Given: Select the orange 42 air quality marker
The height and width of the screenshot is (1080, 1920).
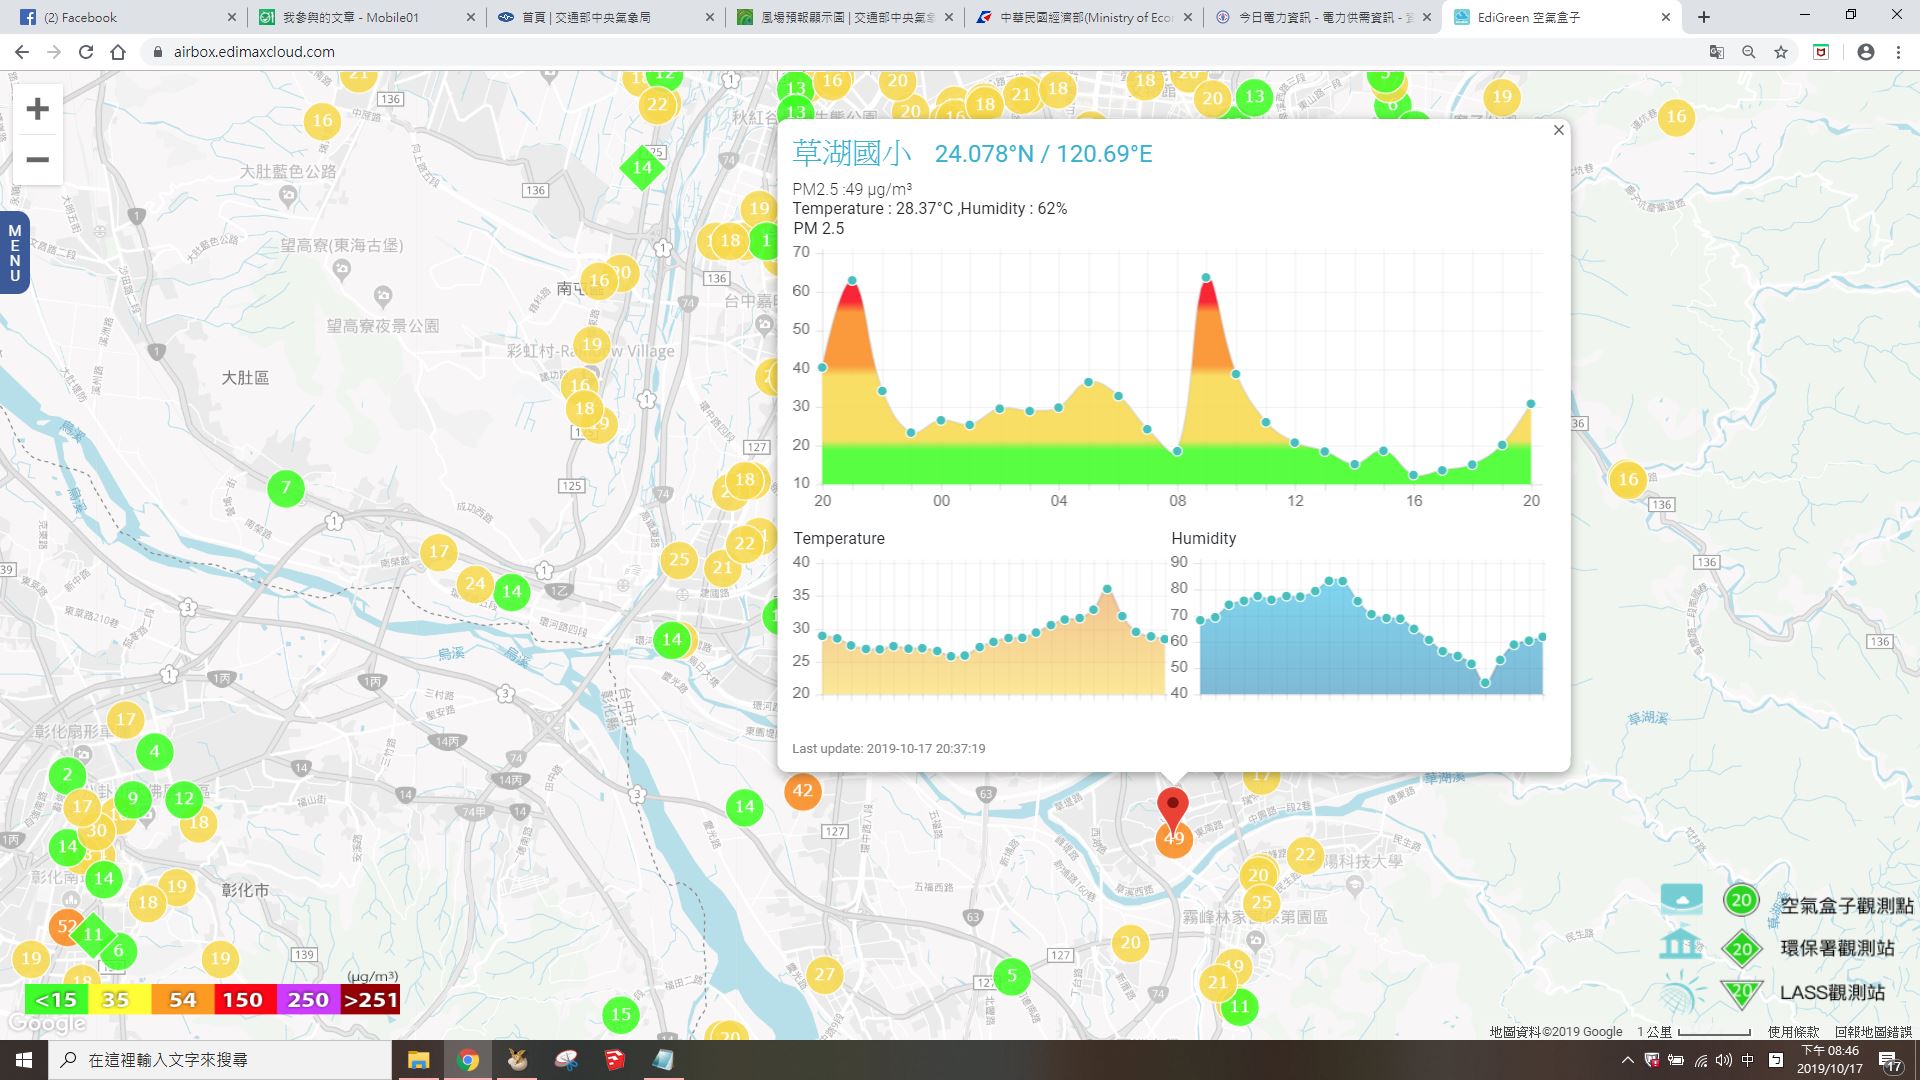Looking at the screenshot, I should 802,790.
